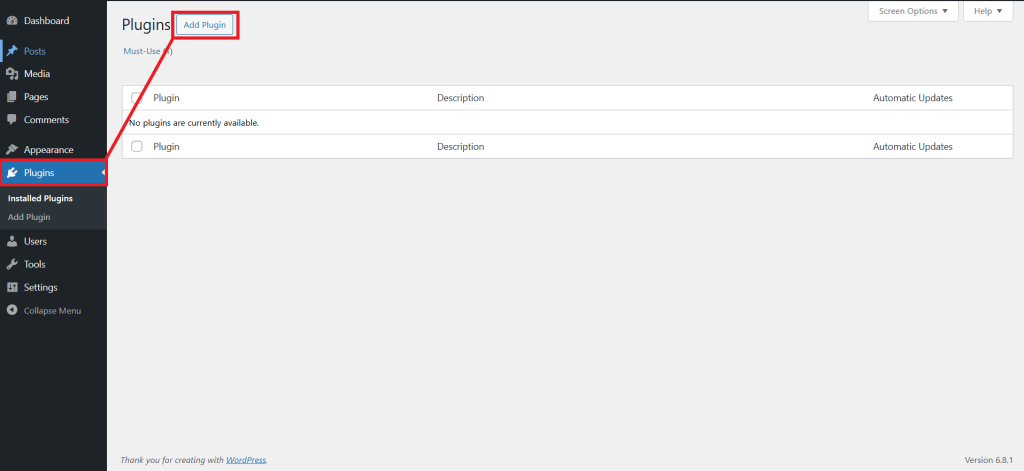Click the Plugin column header in the table header row

(x=167, y=98)
